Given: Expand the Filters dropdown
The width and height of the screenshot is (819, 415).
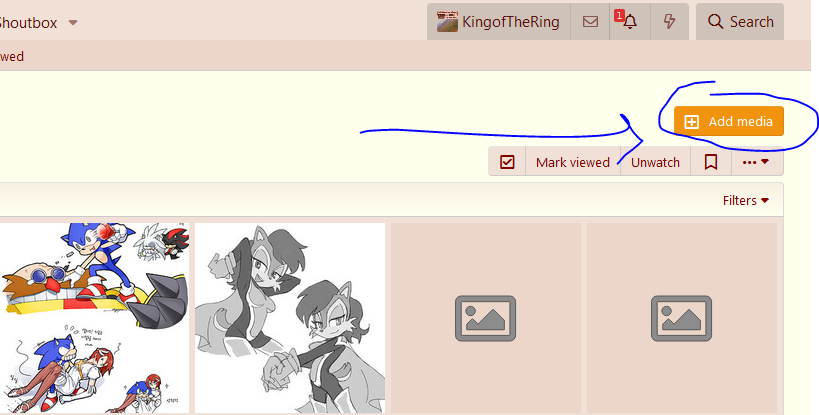Looking at the screenshot, I should tap(745, 200).
